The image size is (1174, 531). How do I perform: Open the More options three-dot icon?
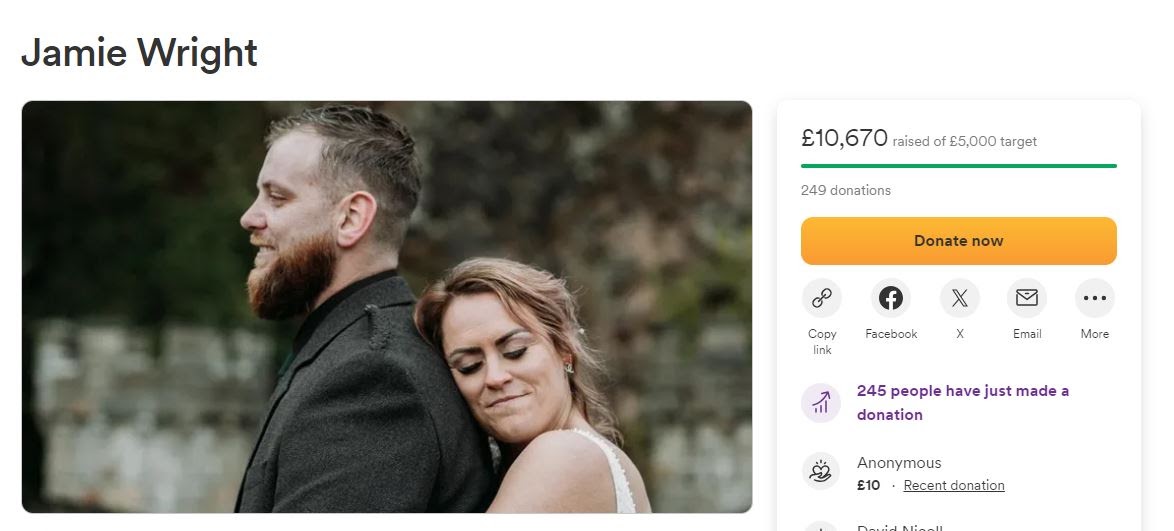[1095, 298]
